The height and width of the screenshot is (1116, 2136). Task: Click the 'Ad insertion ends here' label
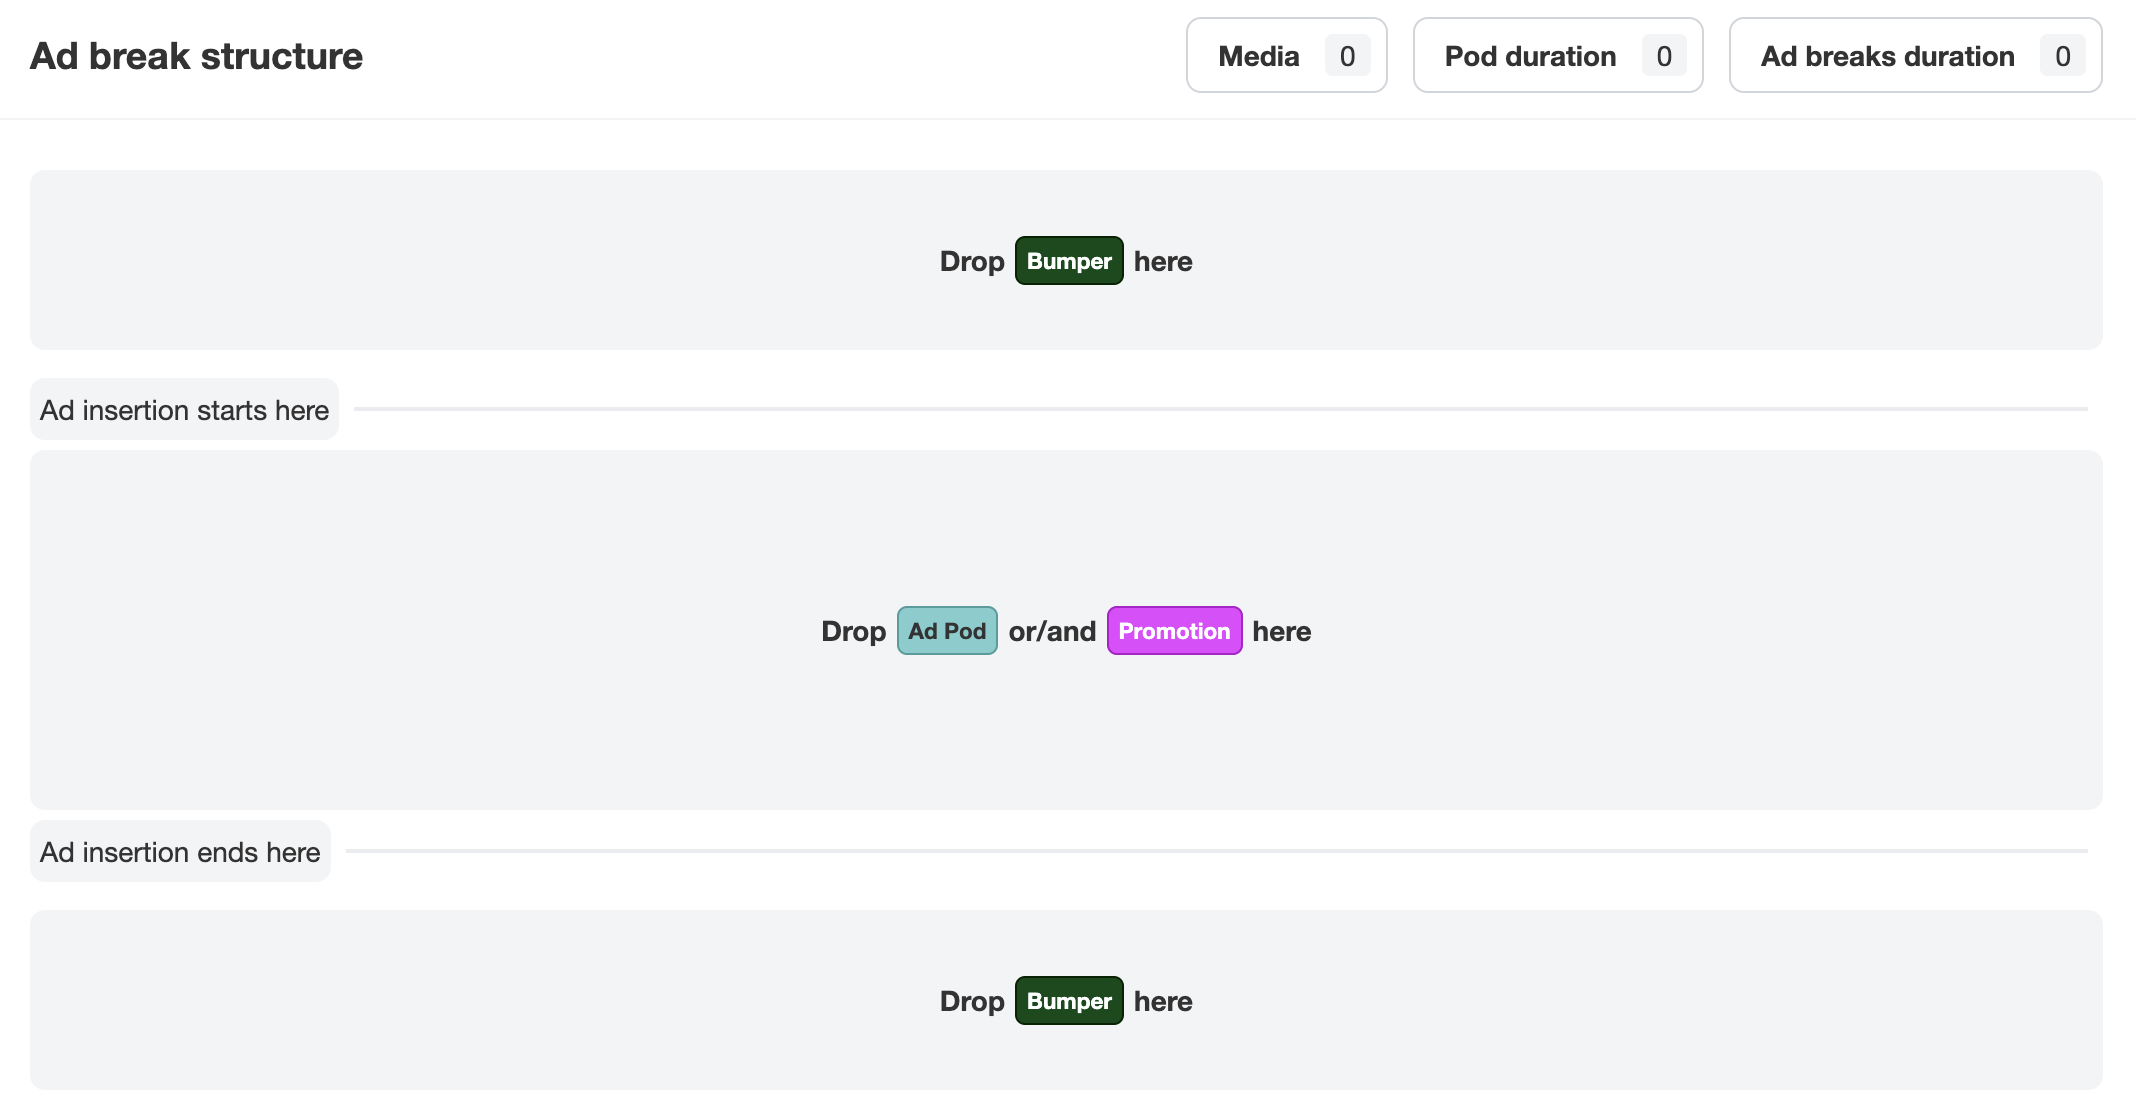click(x=180, y=852)
